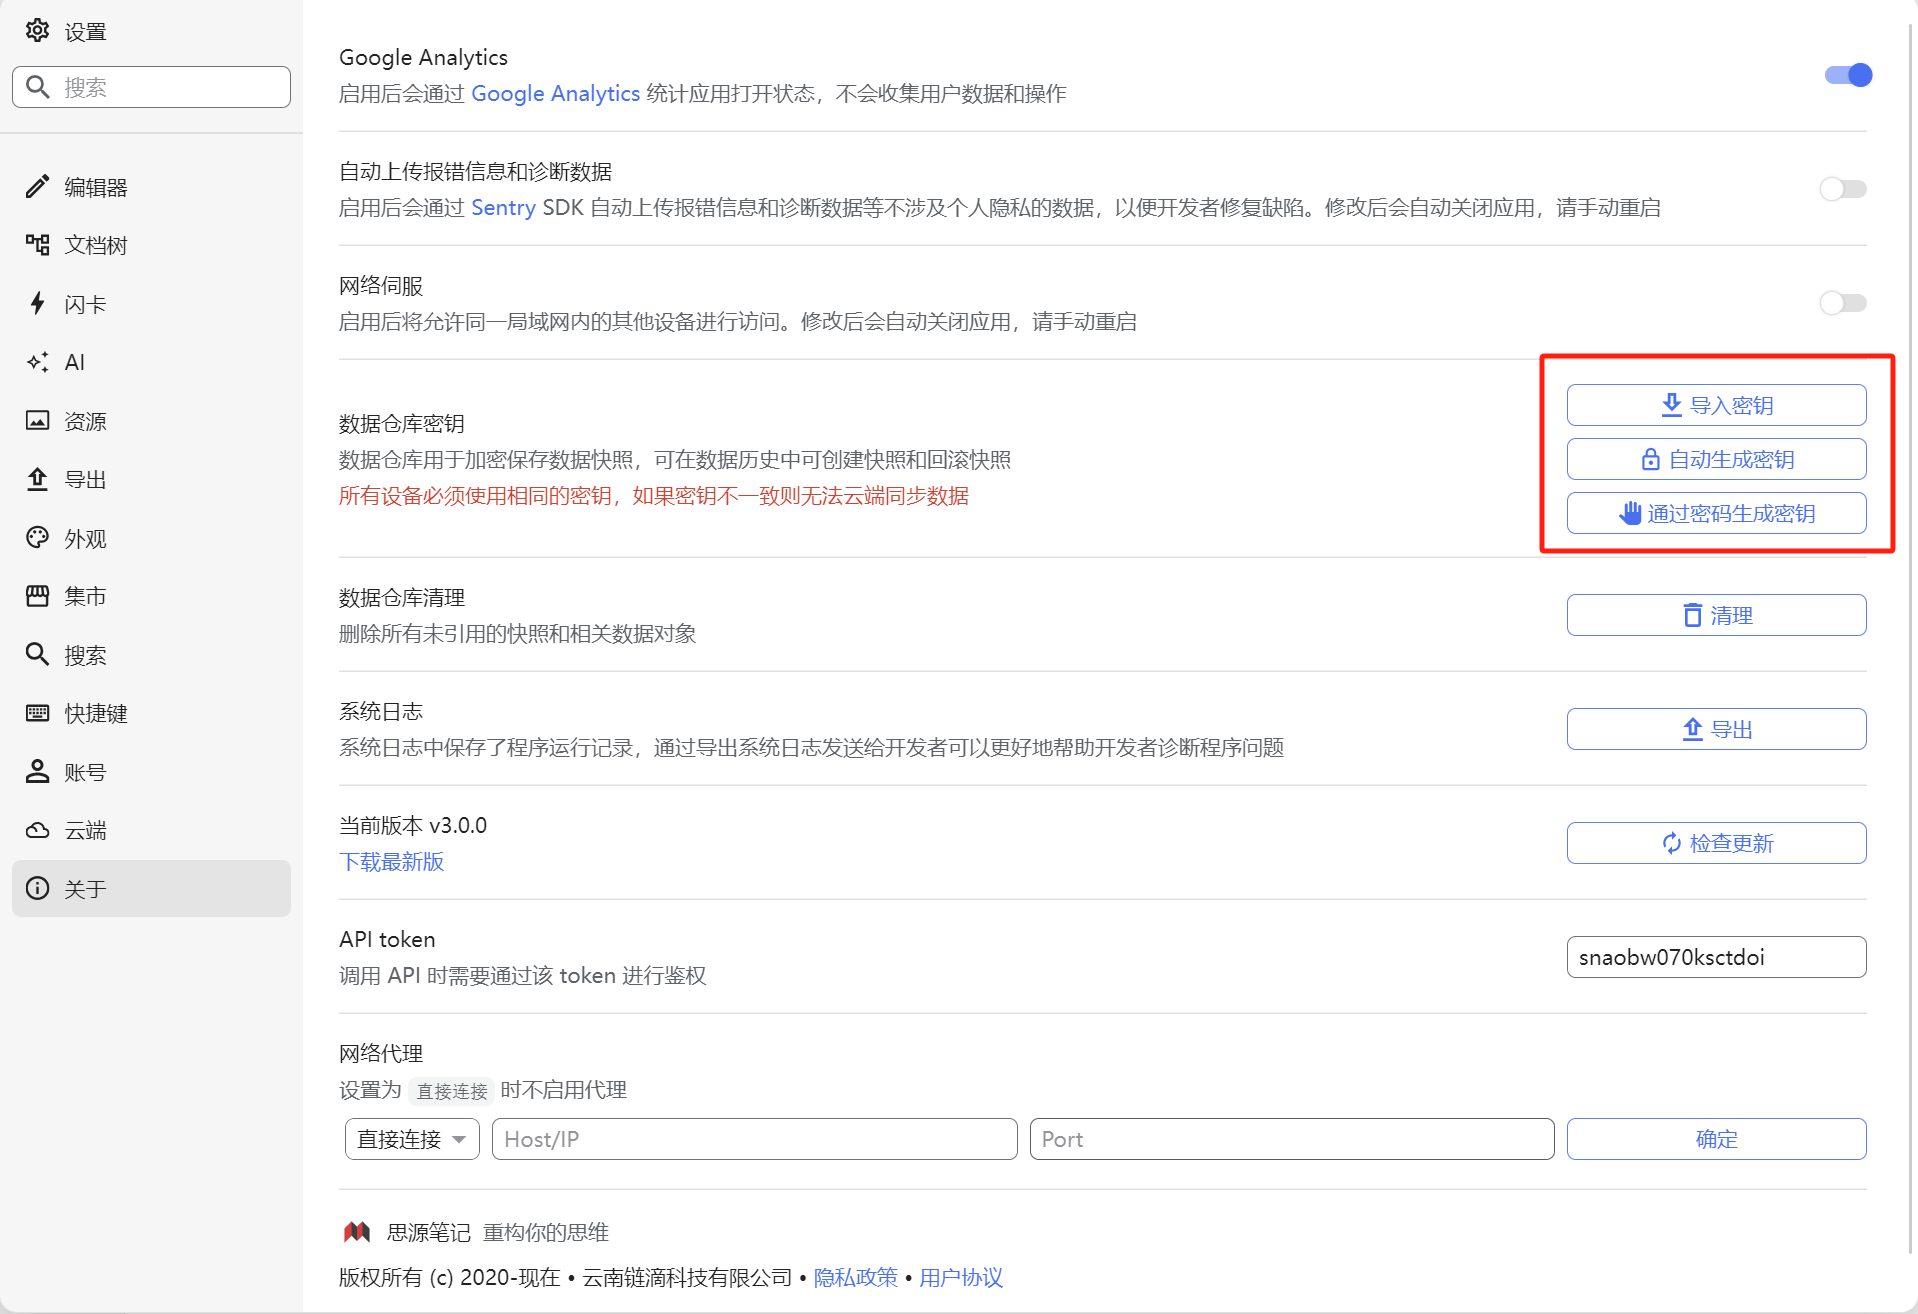Click the About info icon
Viewport: 1918px width, 1314px height.
pyautogui.click(x=37, y=888)
